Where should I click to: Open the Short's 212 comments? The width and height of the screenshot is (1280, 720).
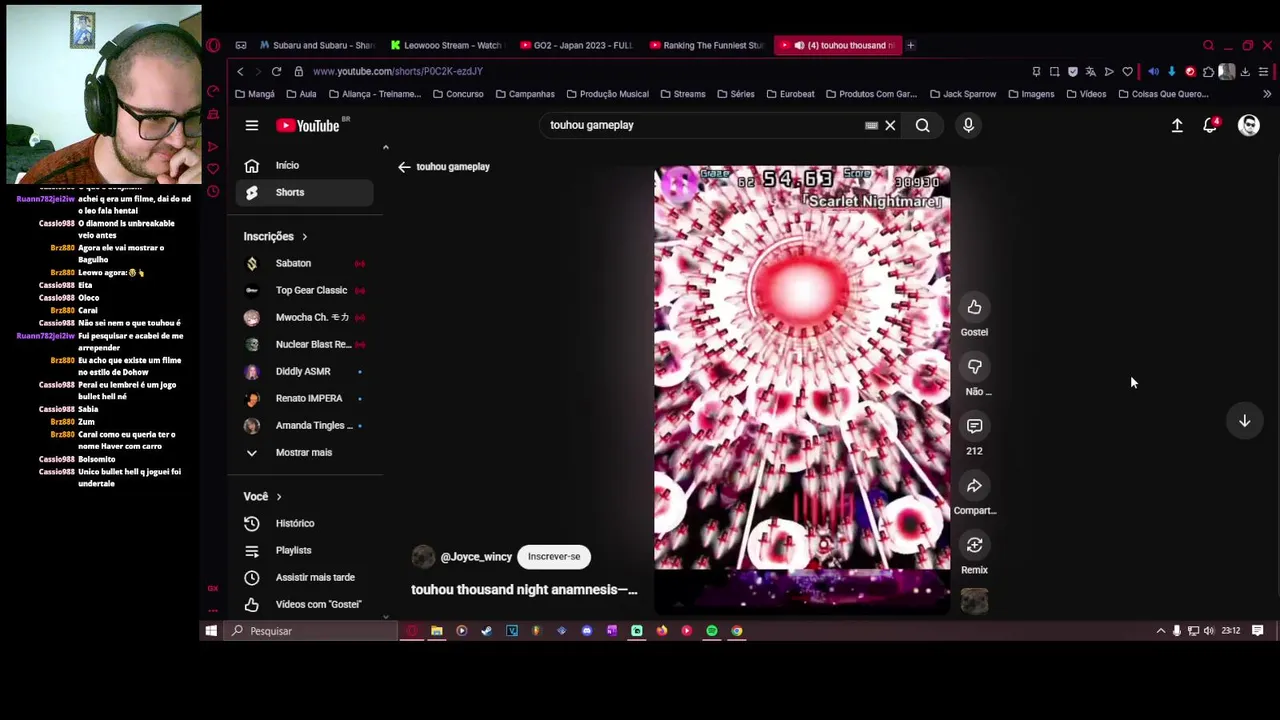974,426
